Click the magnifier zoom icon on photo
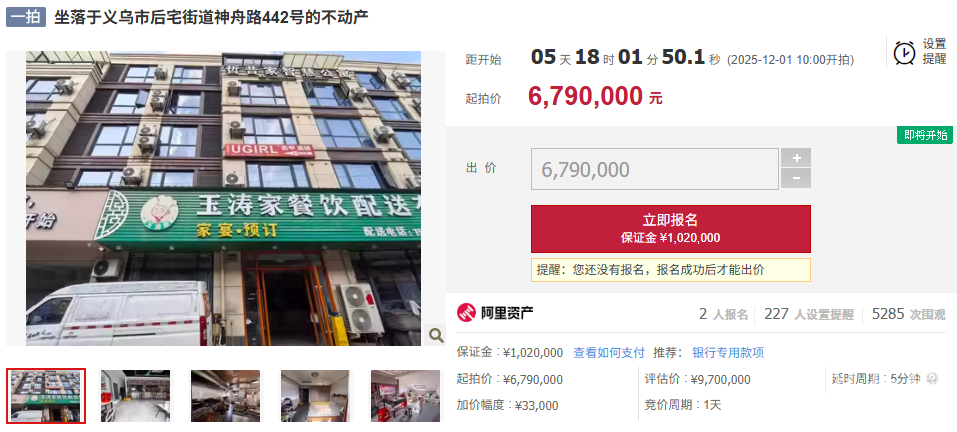 436,334
